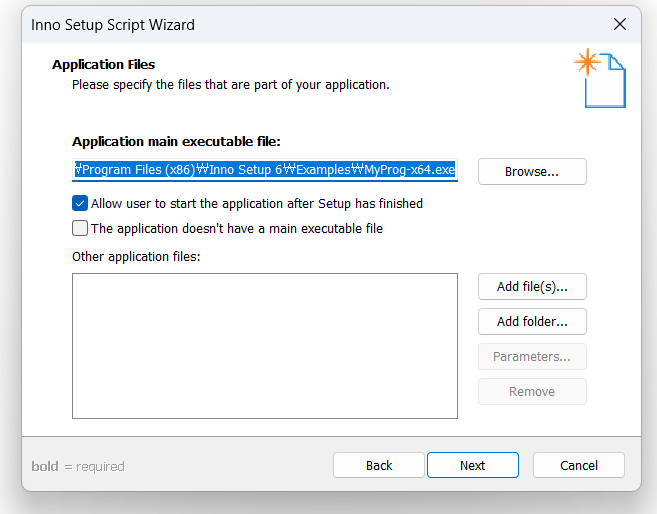Viewport: 657px width, 514px height.
Task: Proceed with the Next button
Action: click(473, 465)
